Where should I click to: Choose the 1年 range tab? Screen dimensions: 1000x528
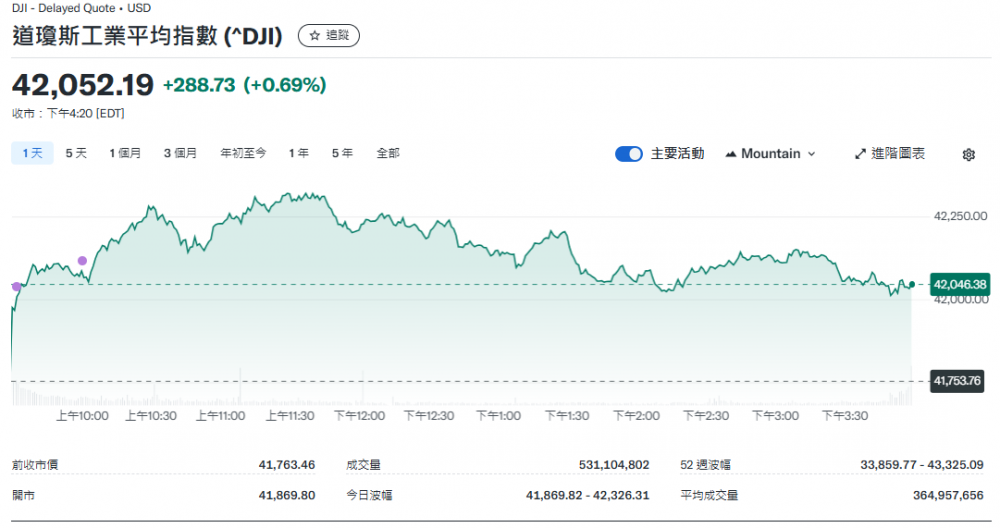[298, 153]
